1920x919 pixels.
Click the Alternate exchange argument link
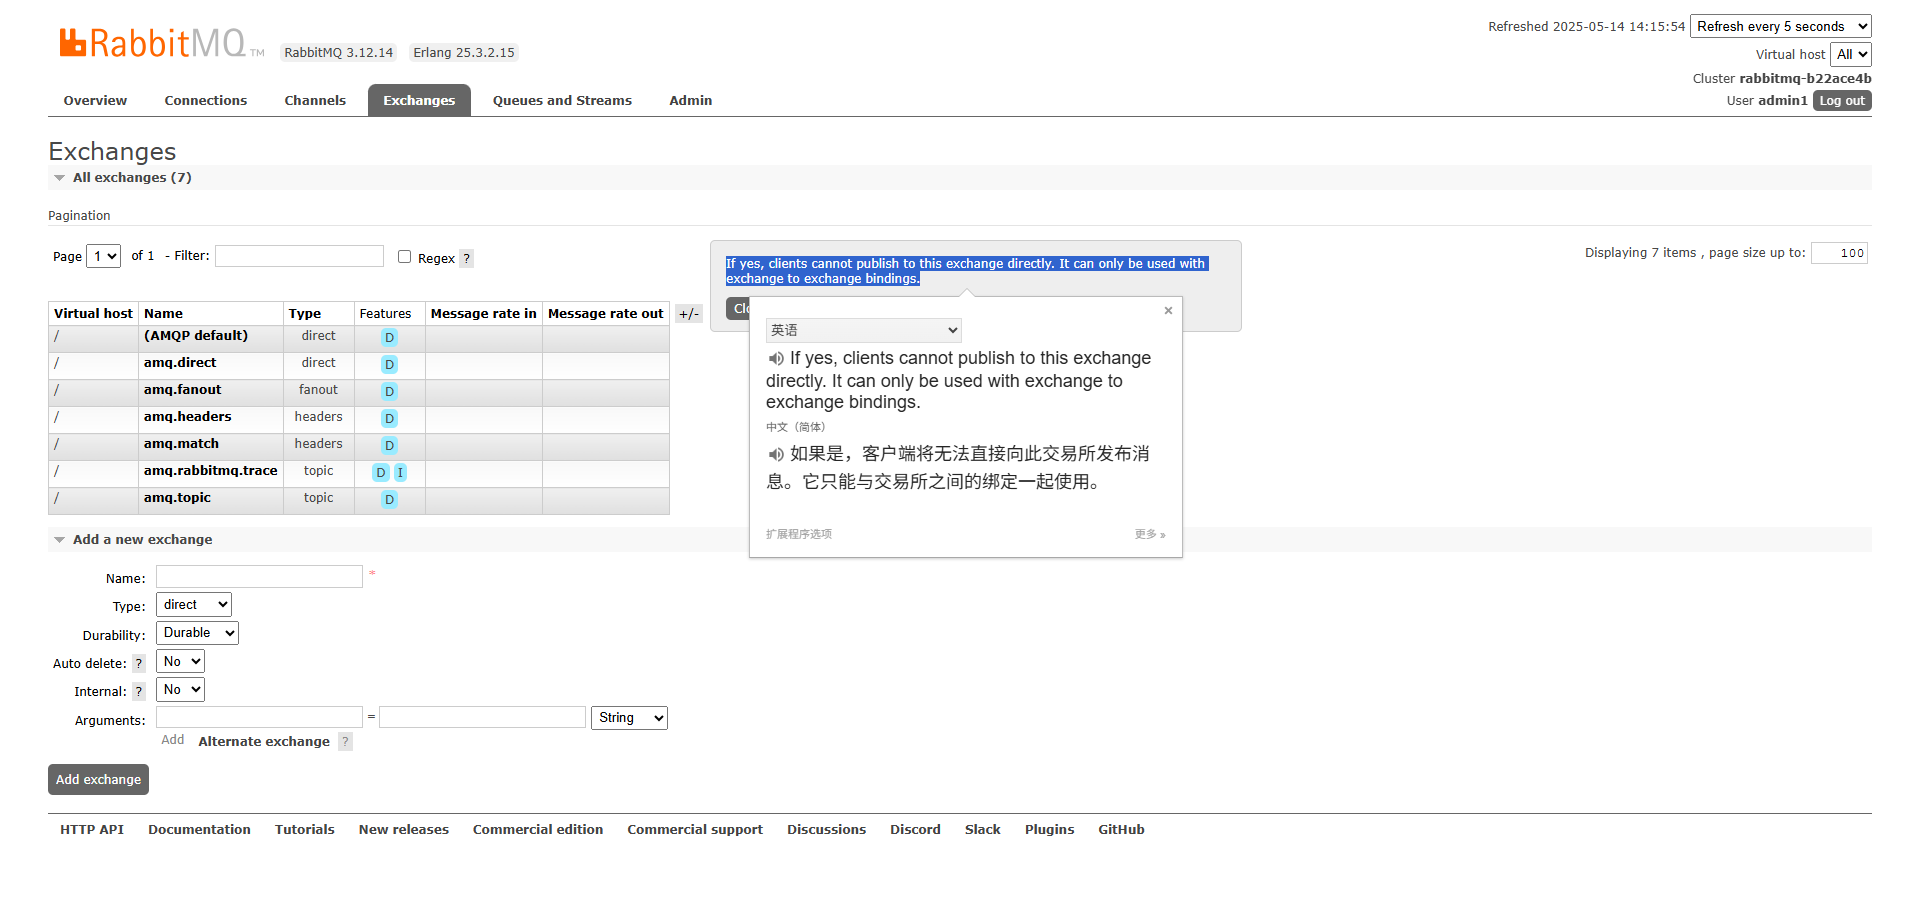pyautogui.click(x=264, y=742)
